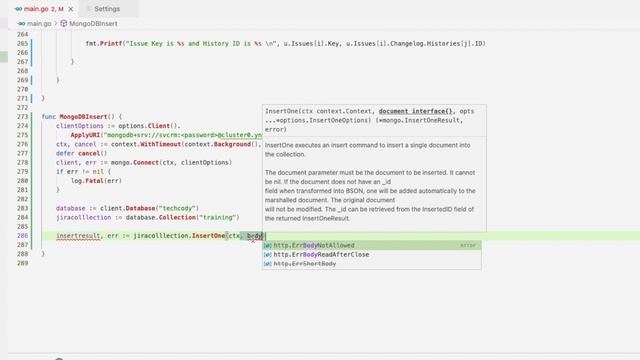This screenshot has width=640, height=360.
Task: Click line number 273 in gutter
Action: pyautogui.click(x=22, y=117)
